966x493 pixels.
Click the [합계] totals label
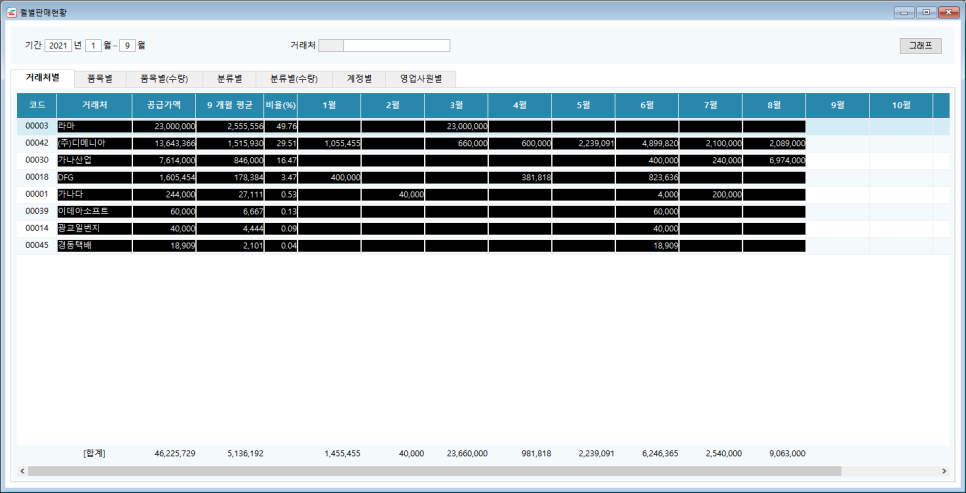[x=94, y=453]
